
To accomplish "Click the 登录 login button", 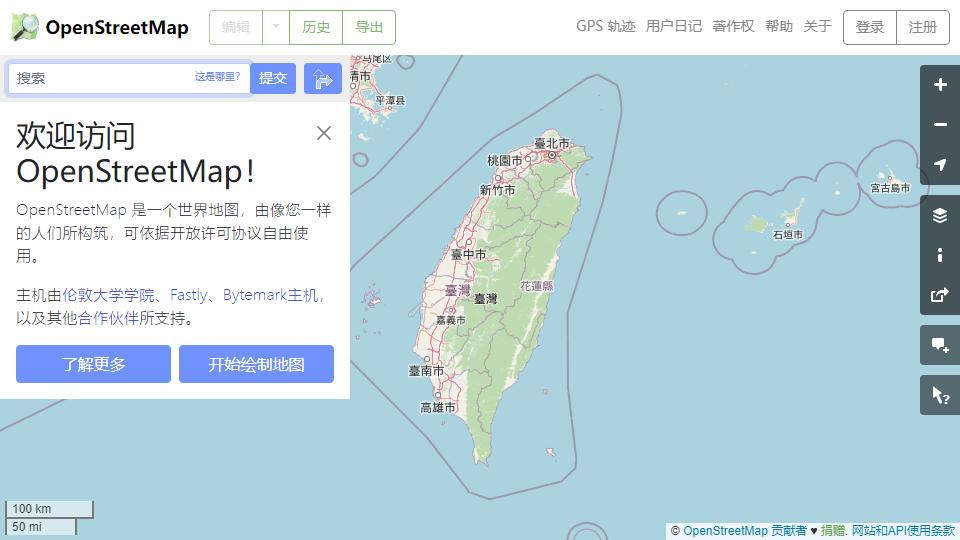I will point(870,28).
